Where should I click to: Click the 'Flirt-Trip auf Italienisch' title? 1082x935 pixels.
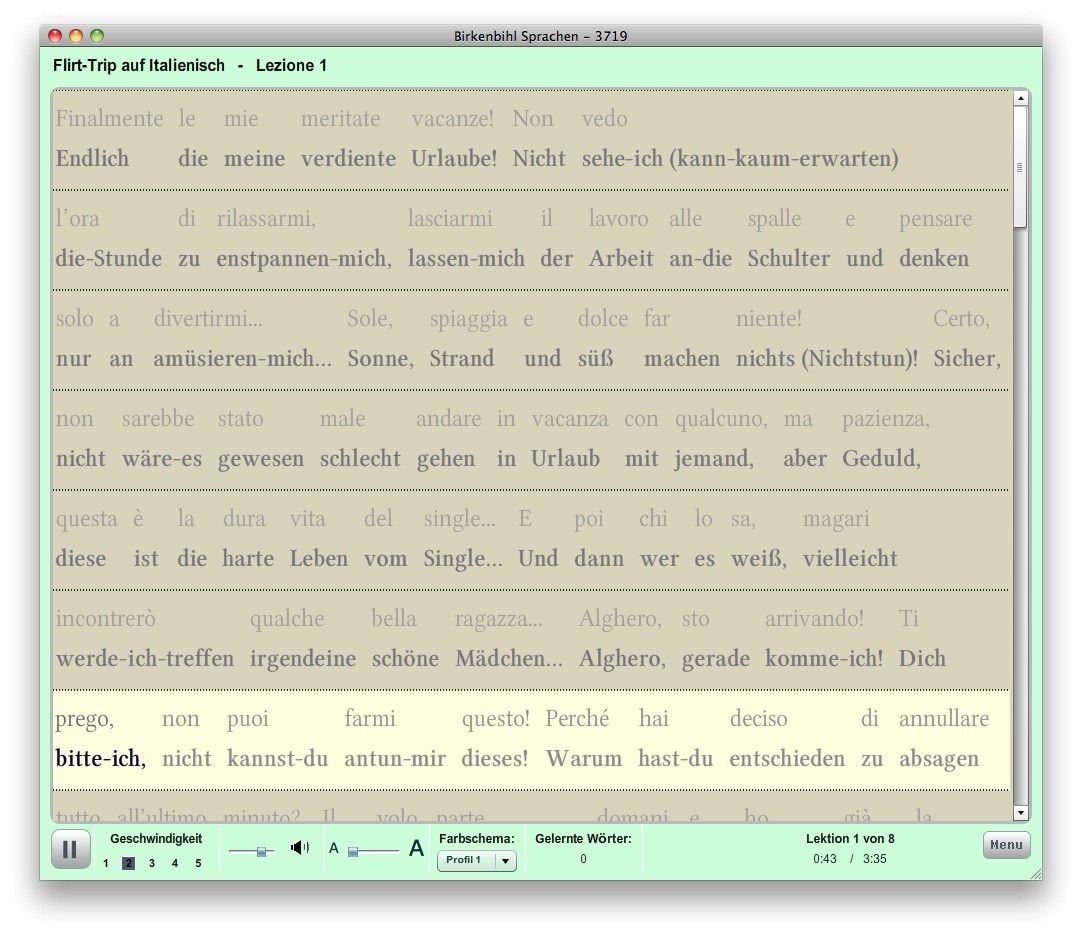tap(139, 66)
